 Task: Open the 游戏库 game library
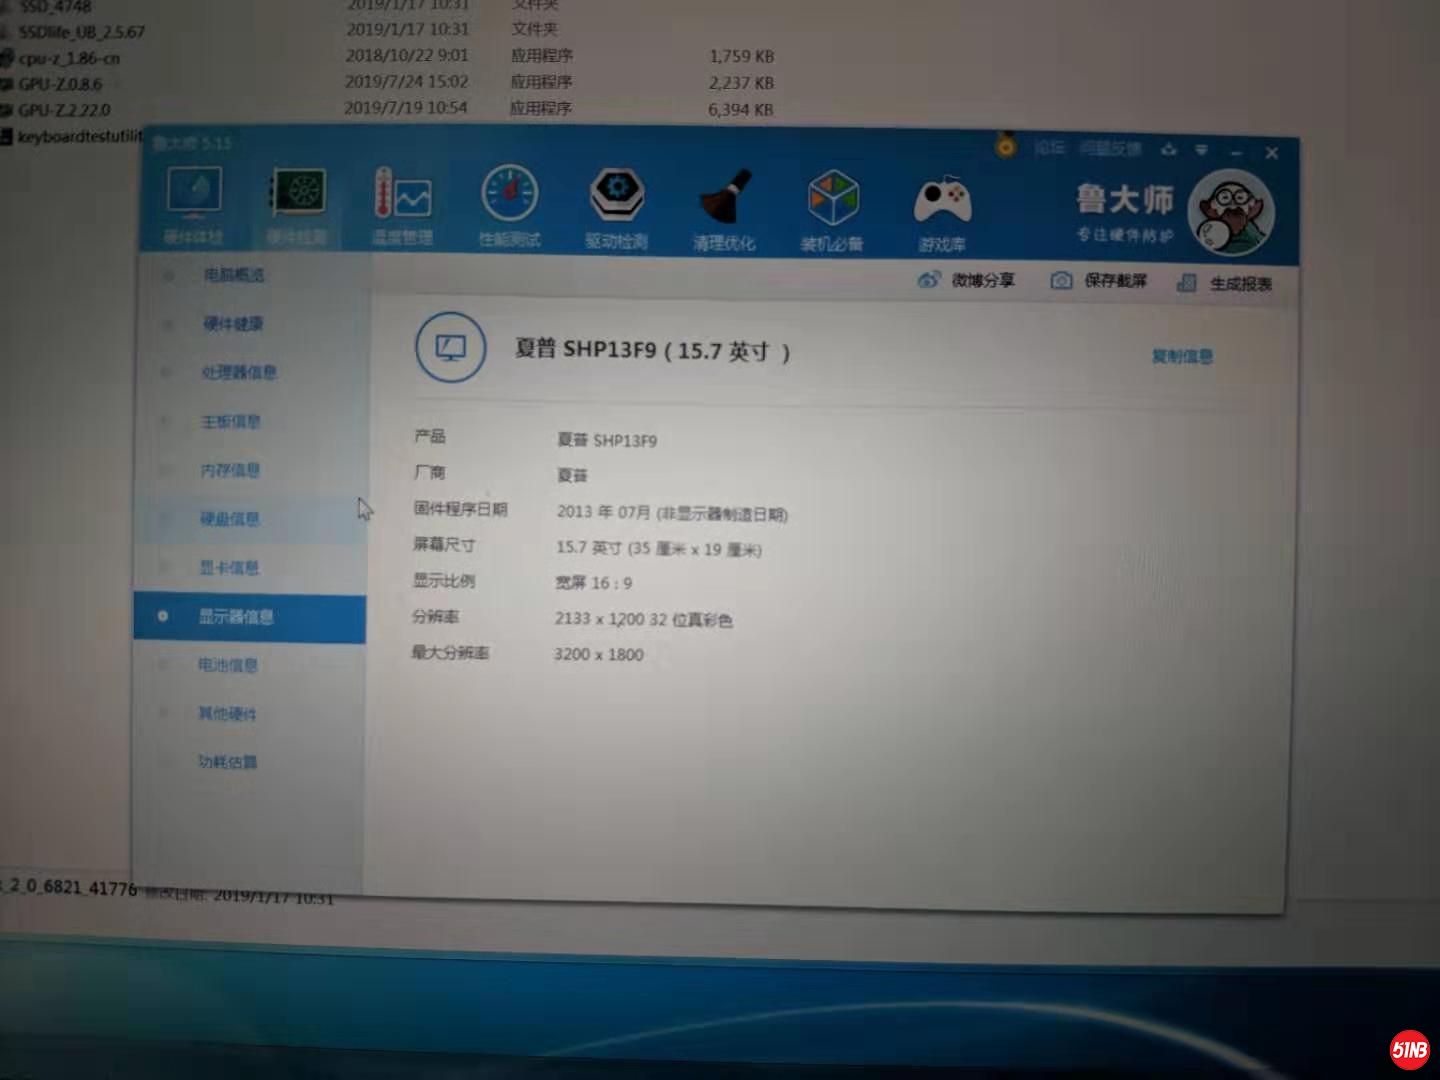pyautogui.click(x=940, y=205)
